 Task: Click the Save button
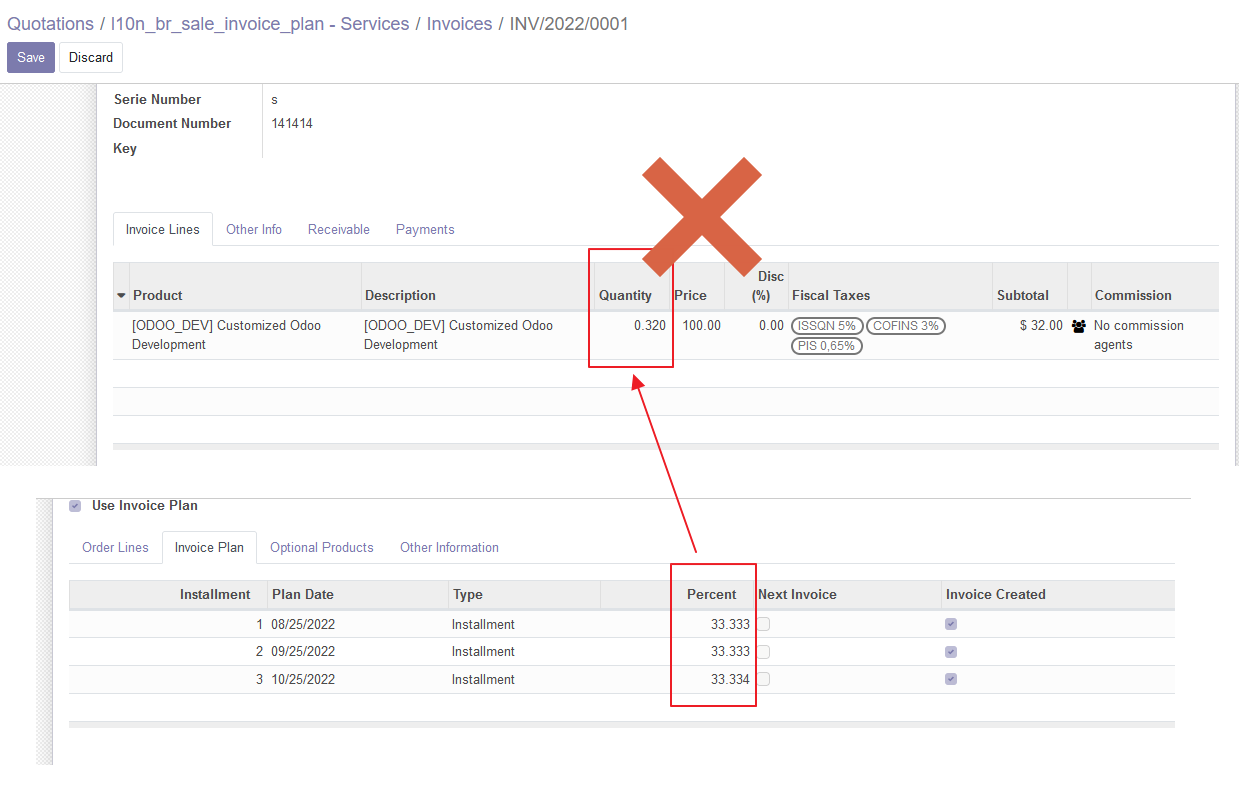[x=31, y=57]
